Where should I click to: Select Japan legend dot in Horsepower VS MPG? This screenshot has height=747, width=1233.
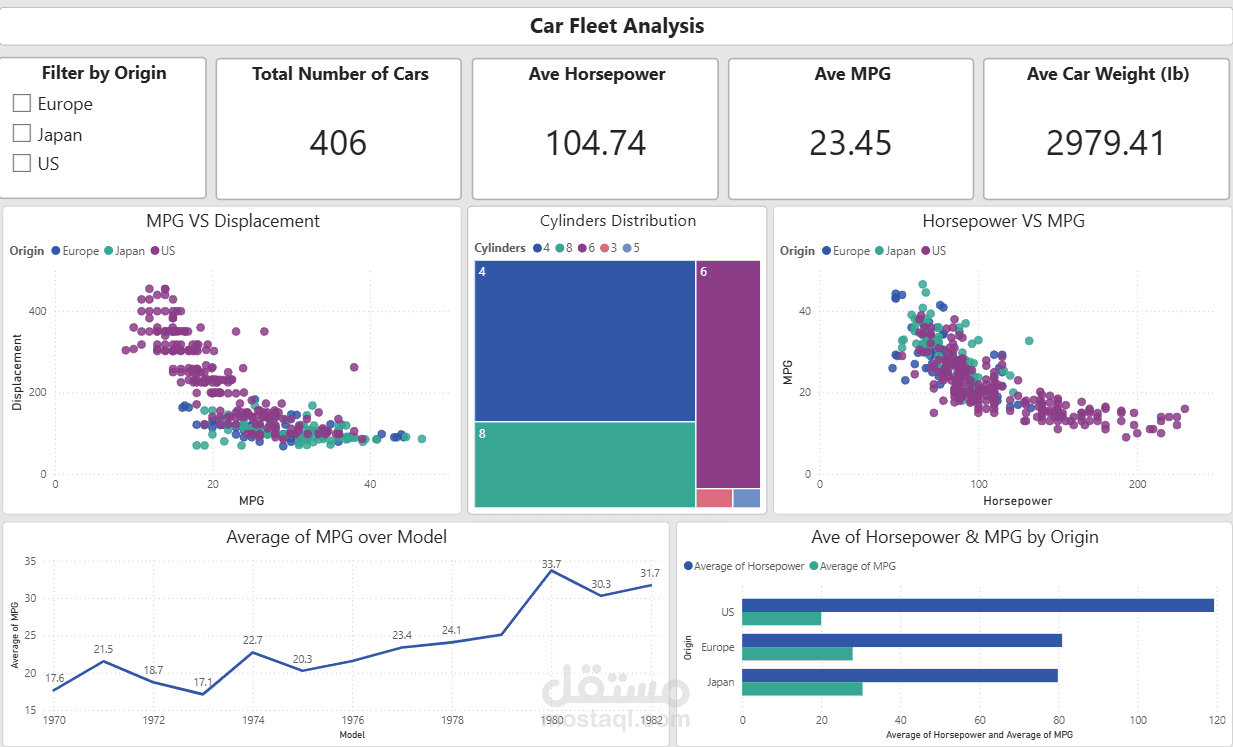[880, 251]
